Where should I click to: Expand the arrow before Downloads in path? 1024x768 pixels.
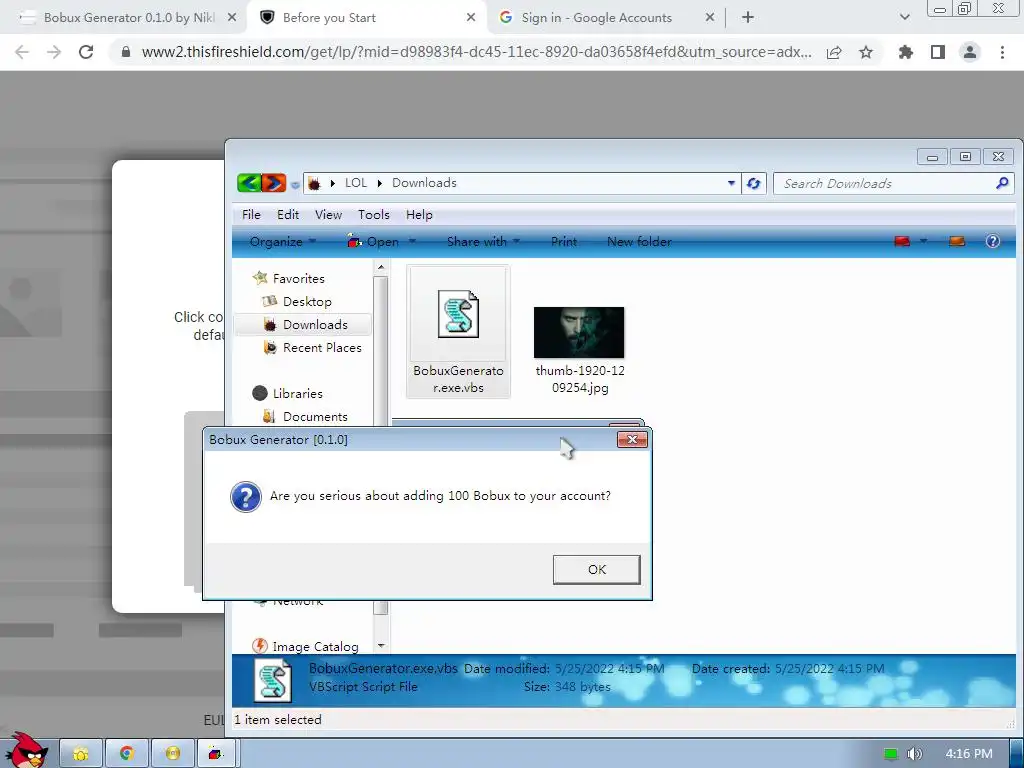coord(379,184)
